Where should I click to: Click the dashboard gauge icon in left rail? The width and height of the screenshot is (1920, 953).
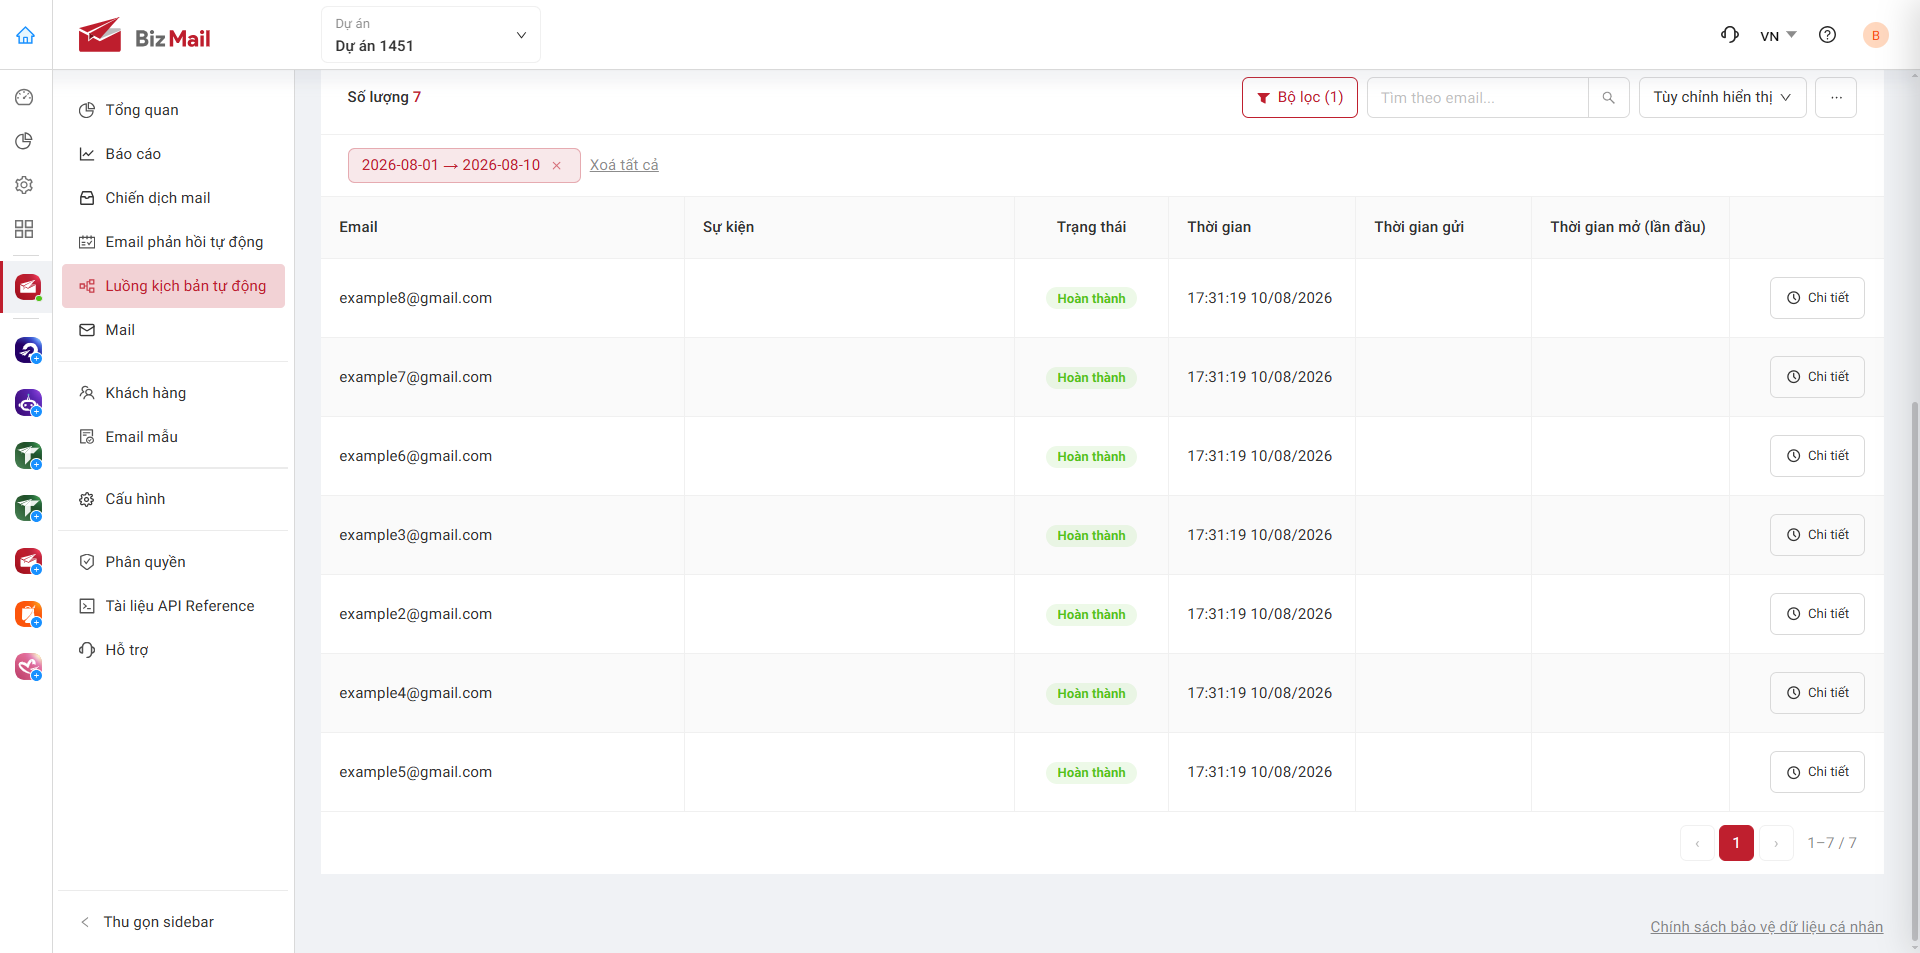pyautogui.click(x=25, y=97)
